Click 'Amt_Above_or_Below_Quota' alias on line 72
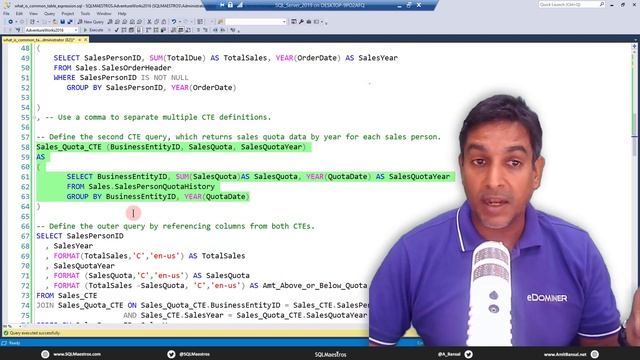 [x=315, y=286]
